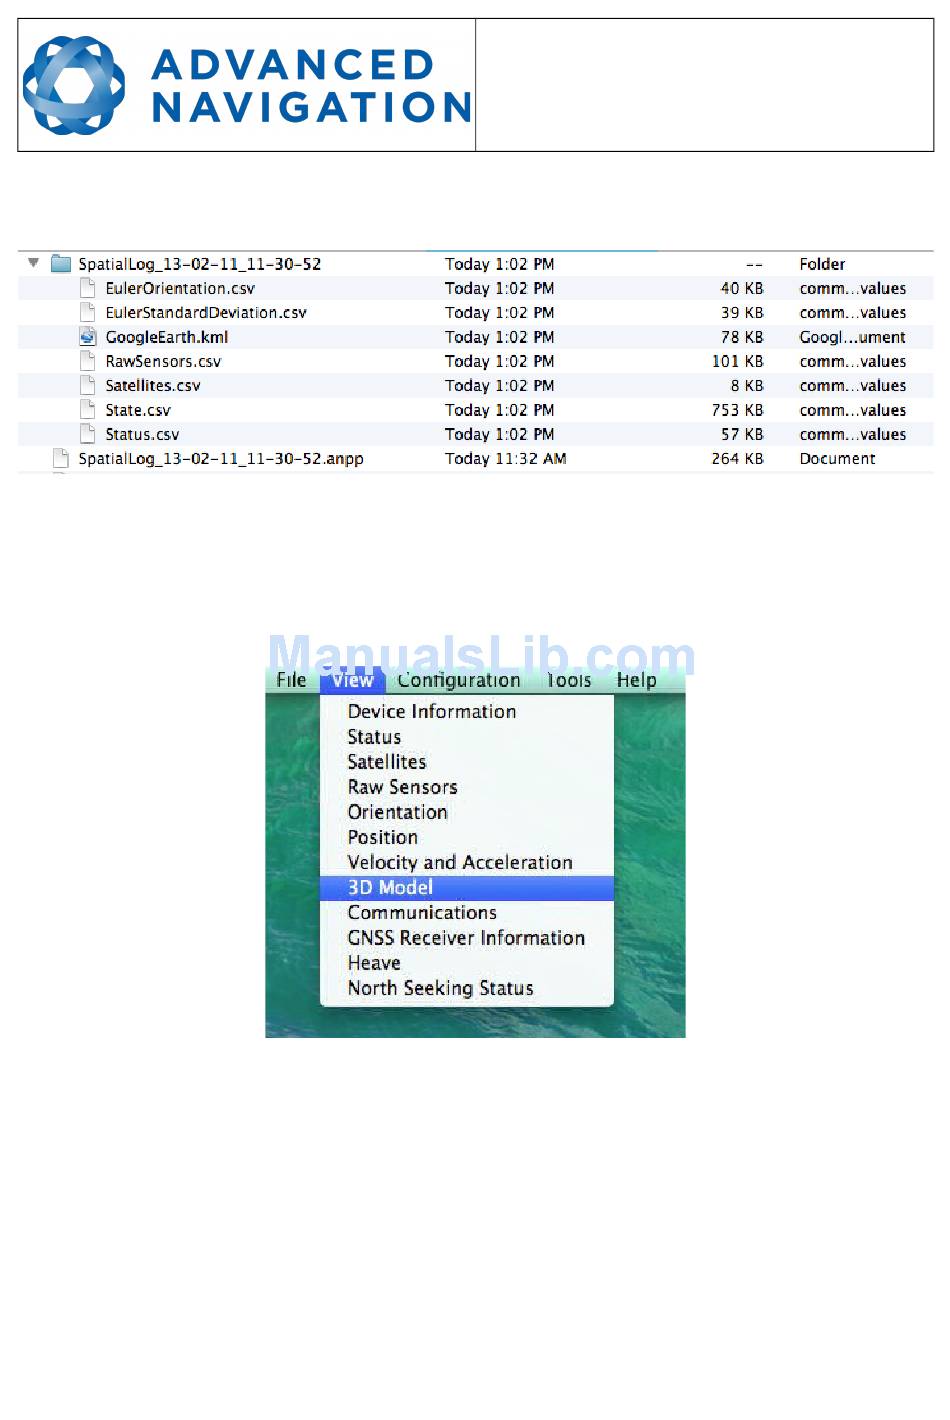Click the RawSensors.csv file icon
Image resolution: width=950 pixels, height=1420 pixels.
click(x=88, y=361)
